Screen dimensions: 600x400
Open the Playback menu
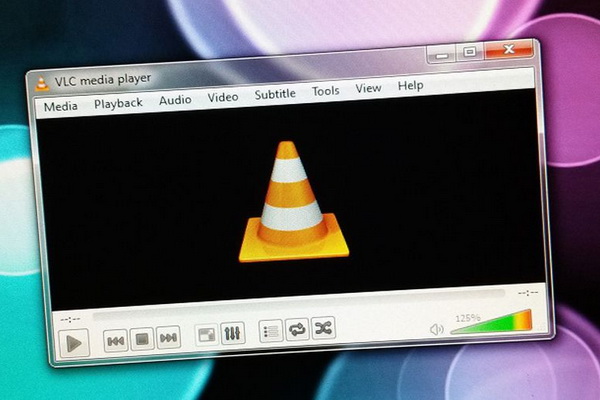[x=118, y=102]
